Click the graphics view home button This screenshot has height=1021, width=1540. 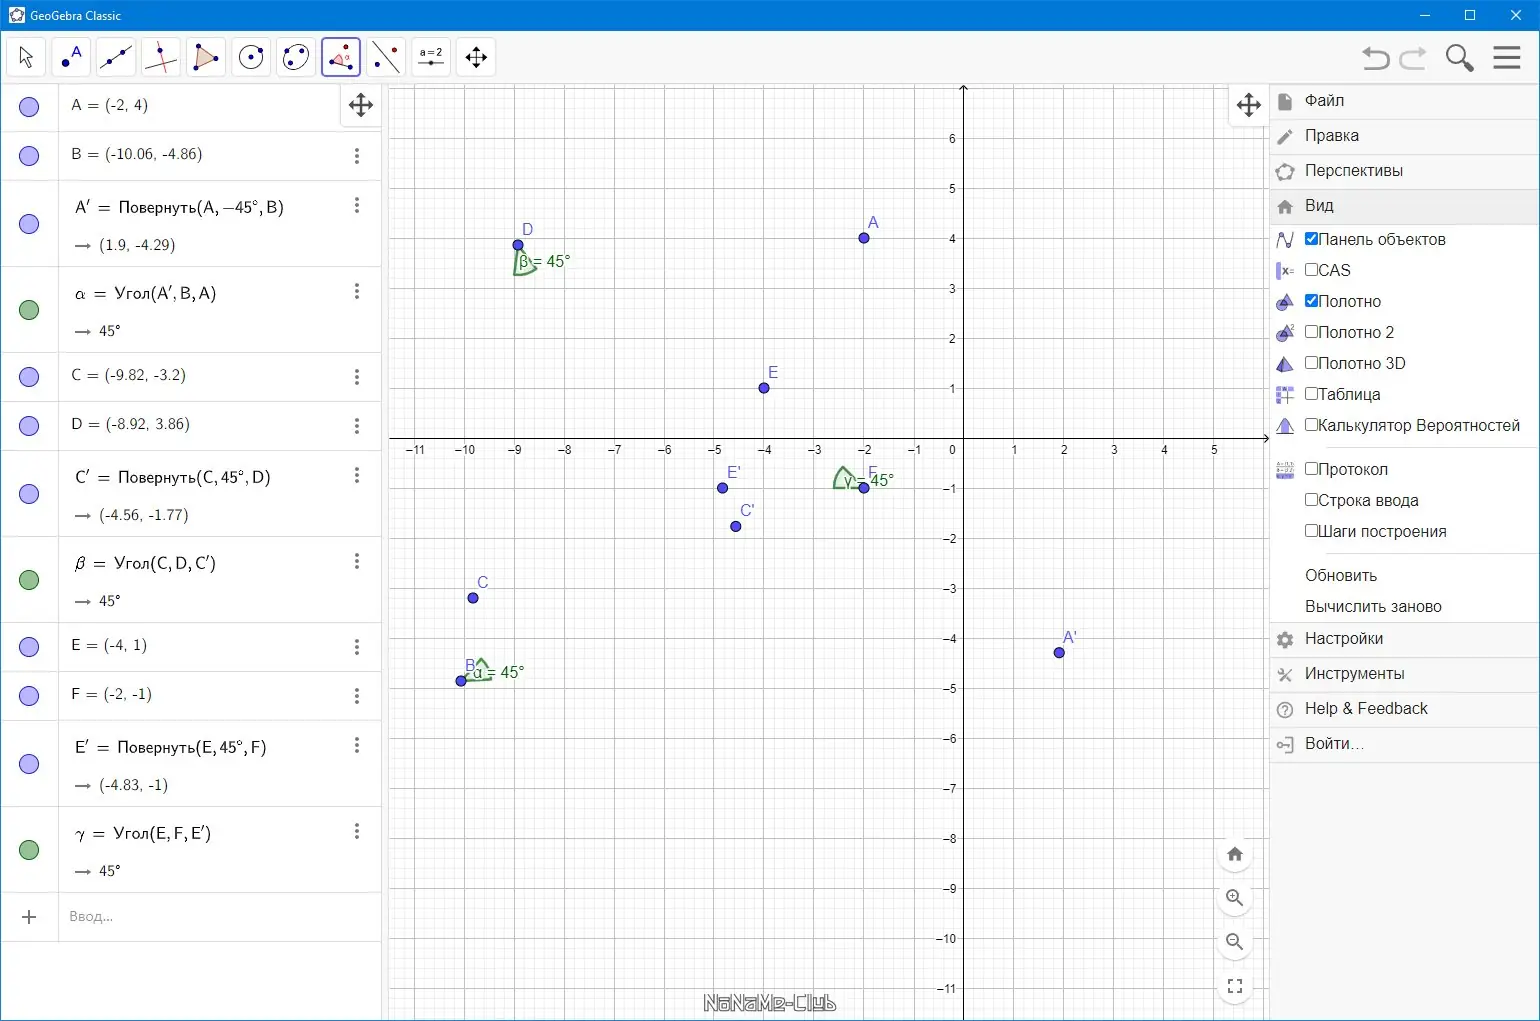point(1235,854)
